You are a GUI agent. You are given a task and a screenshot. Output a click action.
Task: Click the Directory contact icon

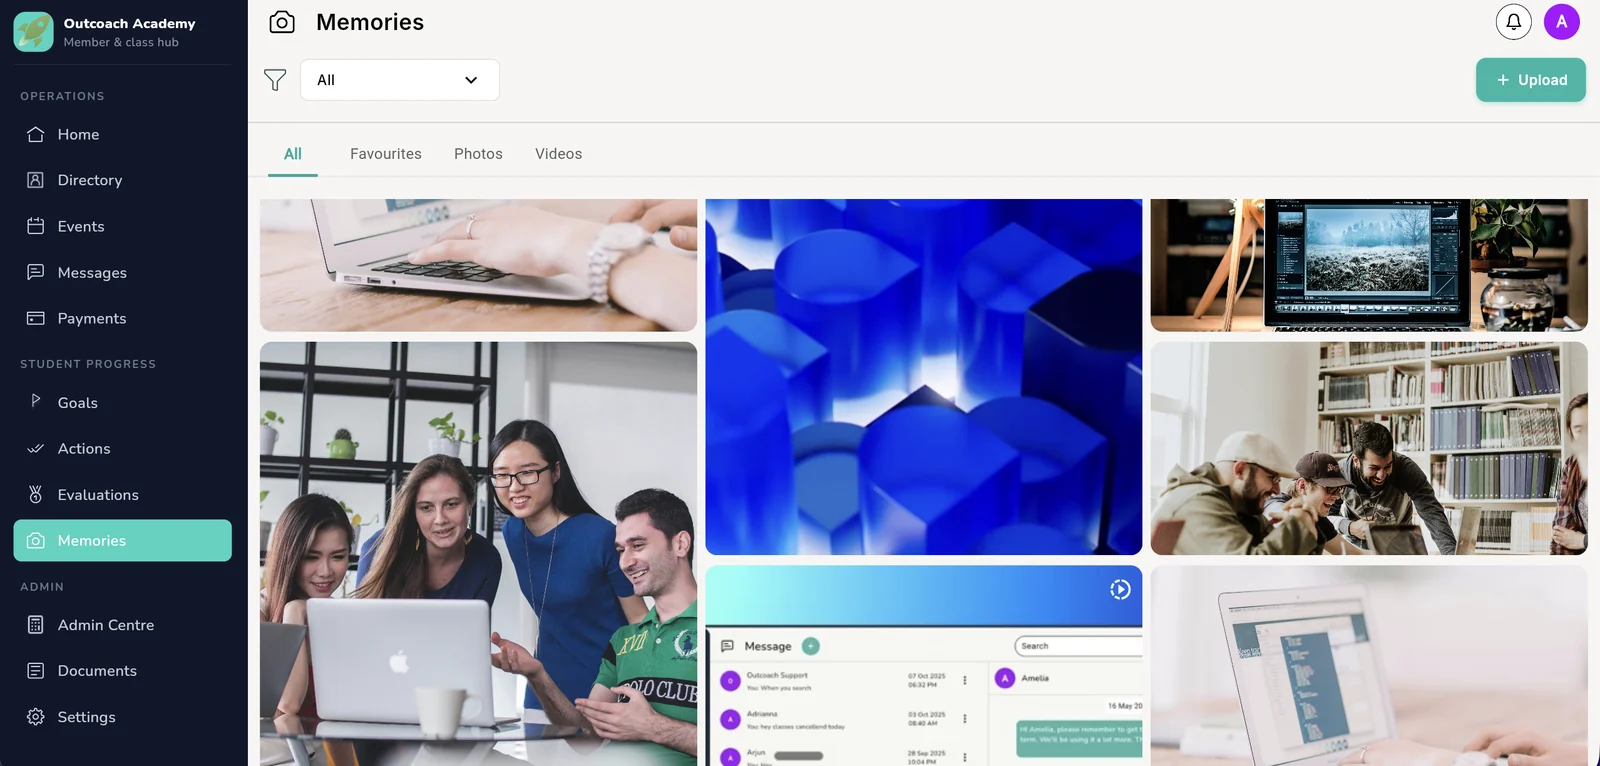[x=36, y=180]
